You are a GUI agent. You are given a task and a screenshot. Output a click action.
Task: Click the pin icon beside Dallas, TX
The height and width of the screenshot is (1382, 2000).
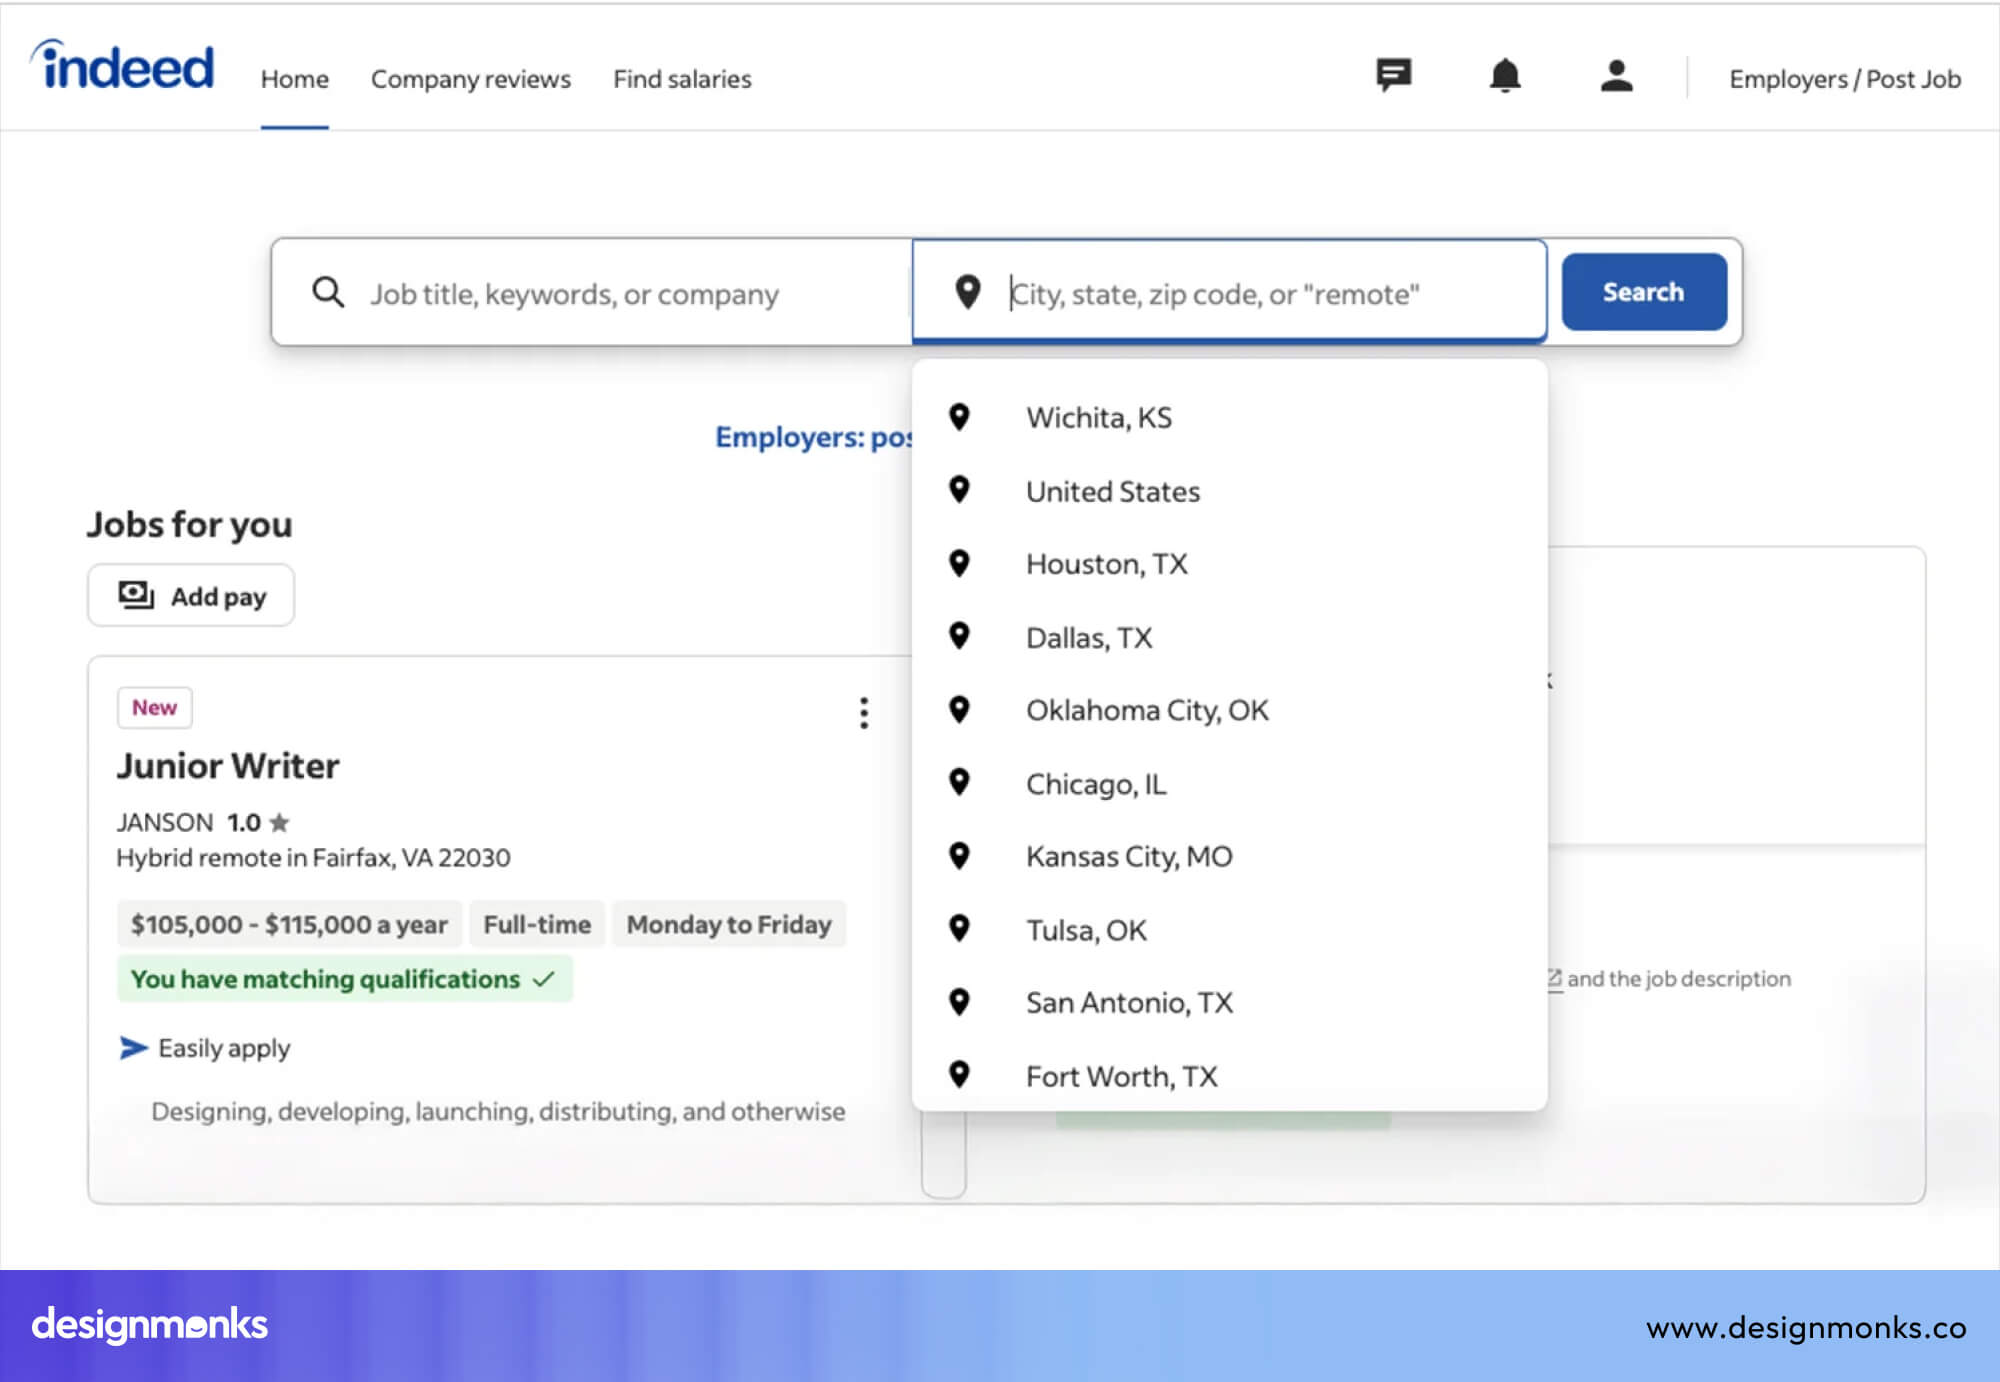tap(959, 636)
